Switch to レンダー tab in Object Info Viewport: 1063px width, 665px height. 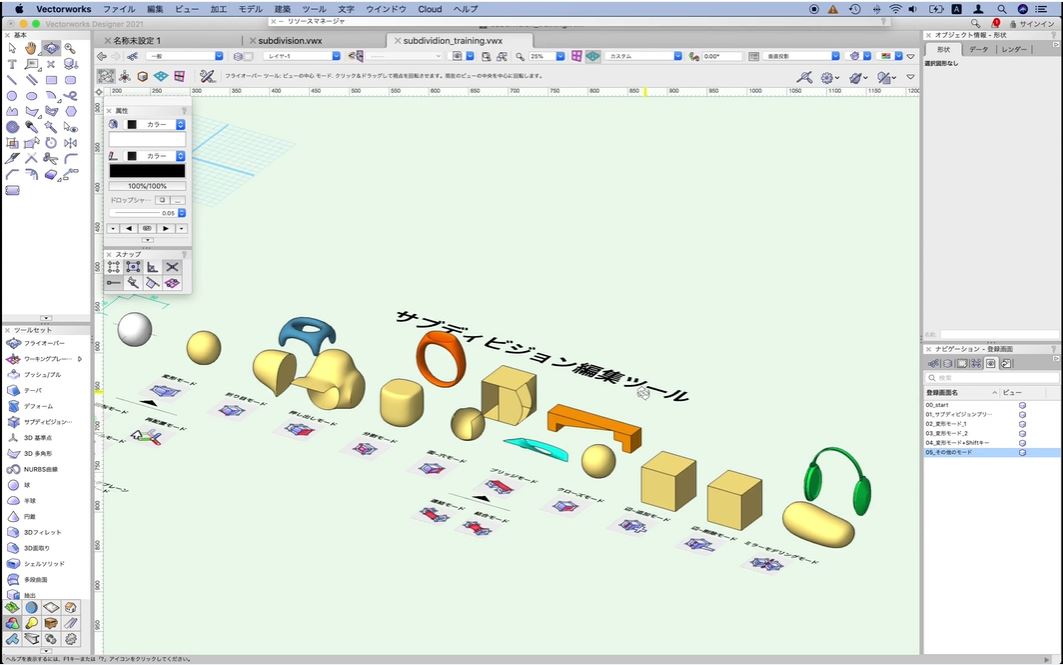click(1014, 49)
